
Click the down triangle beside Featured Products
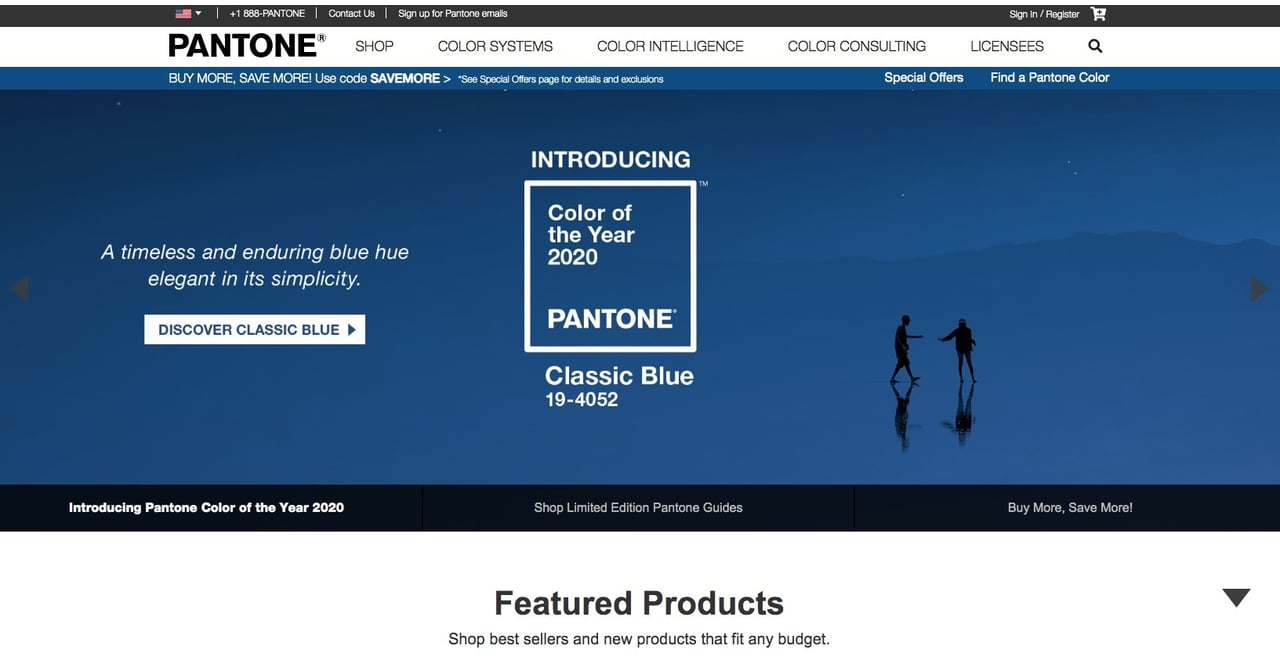pyautogui.click(x=1236, y=598)
